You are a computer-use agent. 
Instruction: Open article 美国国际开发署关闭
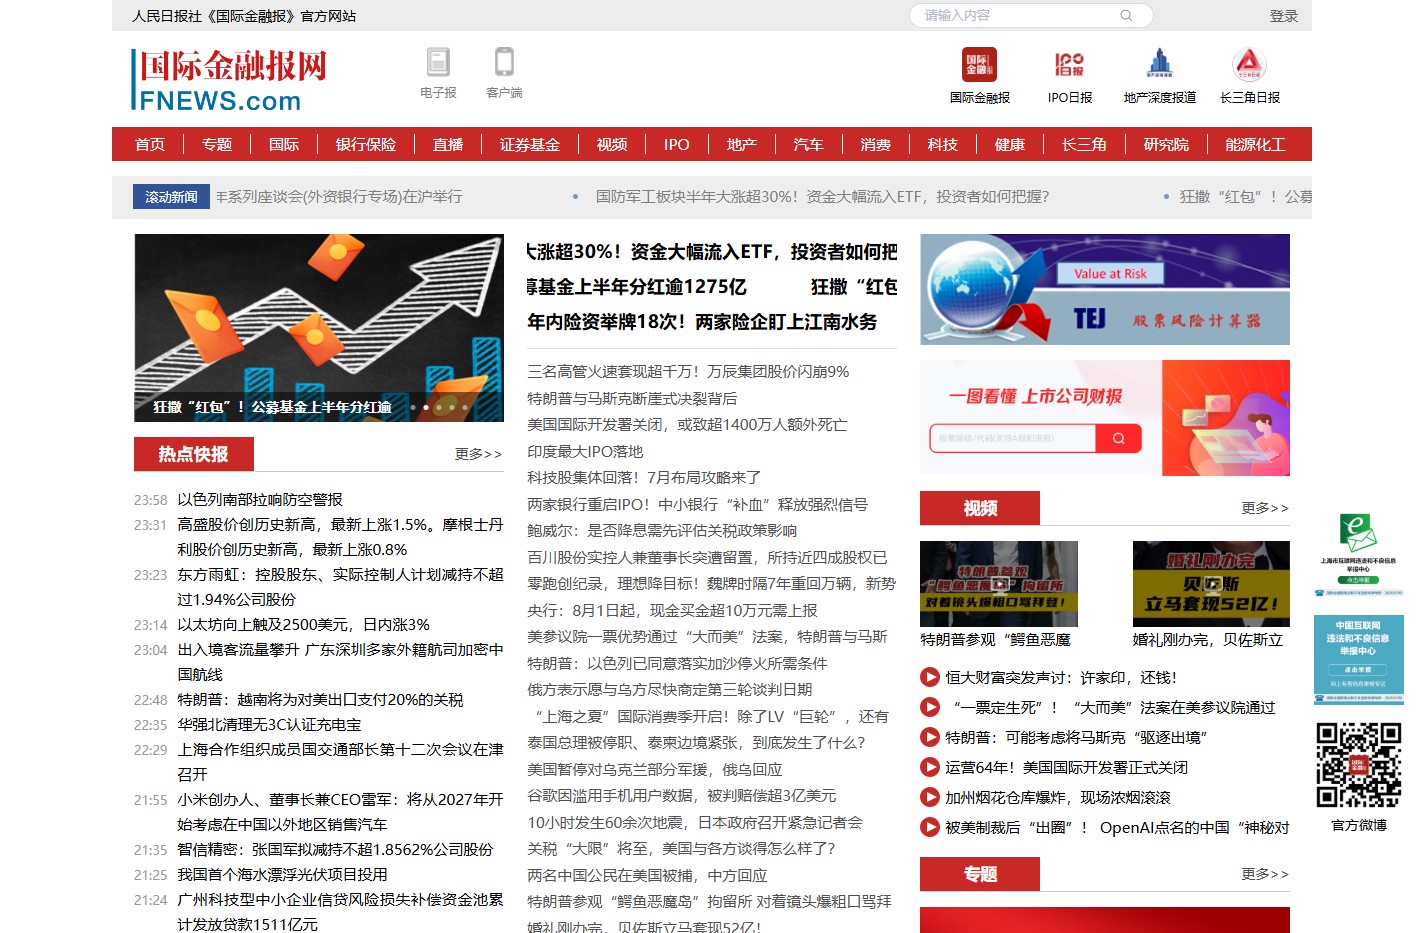click(687, 425)
